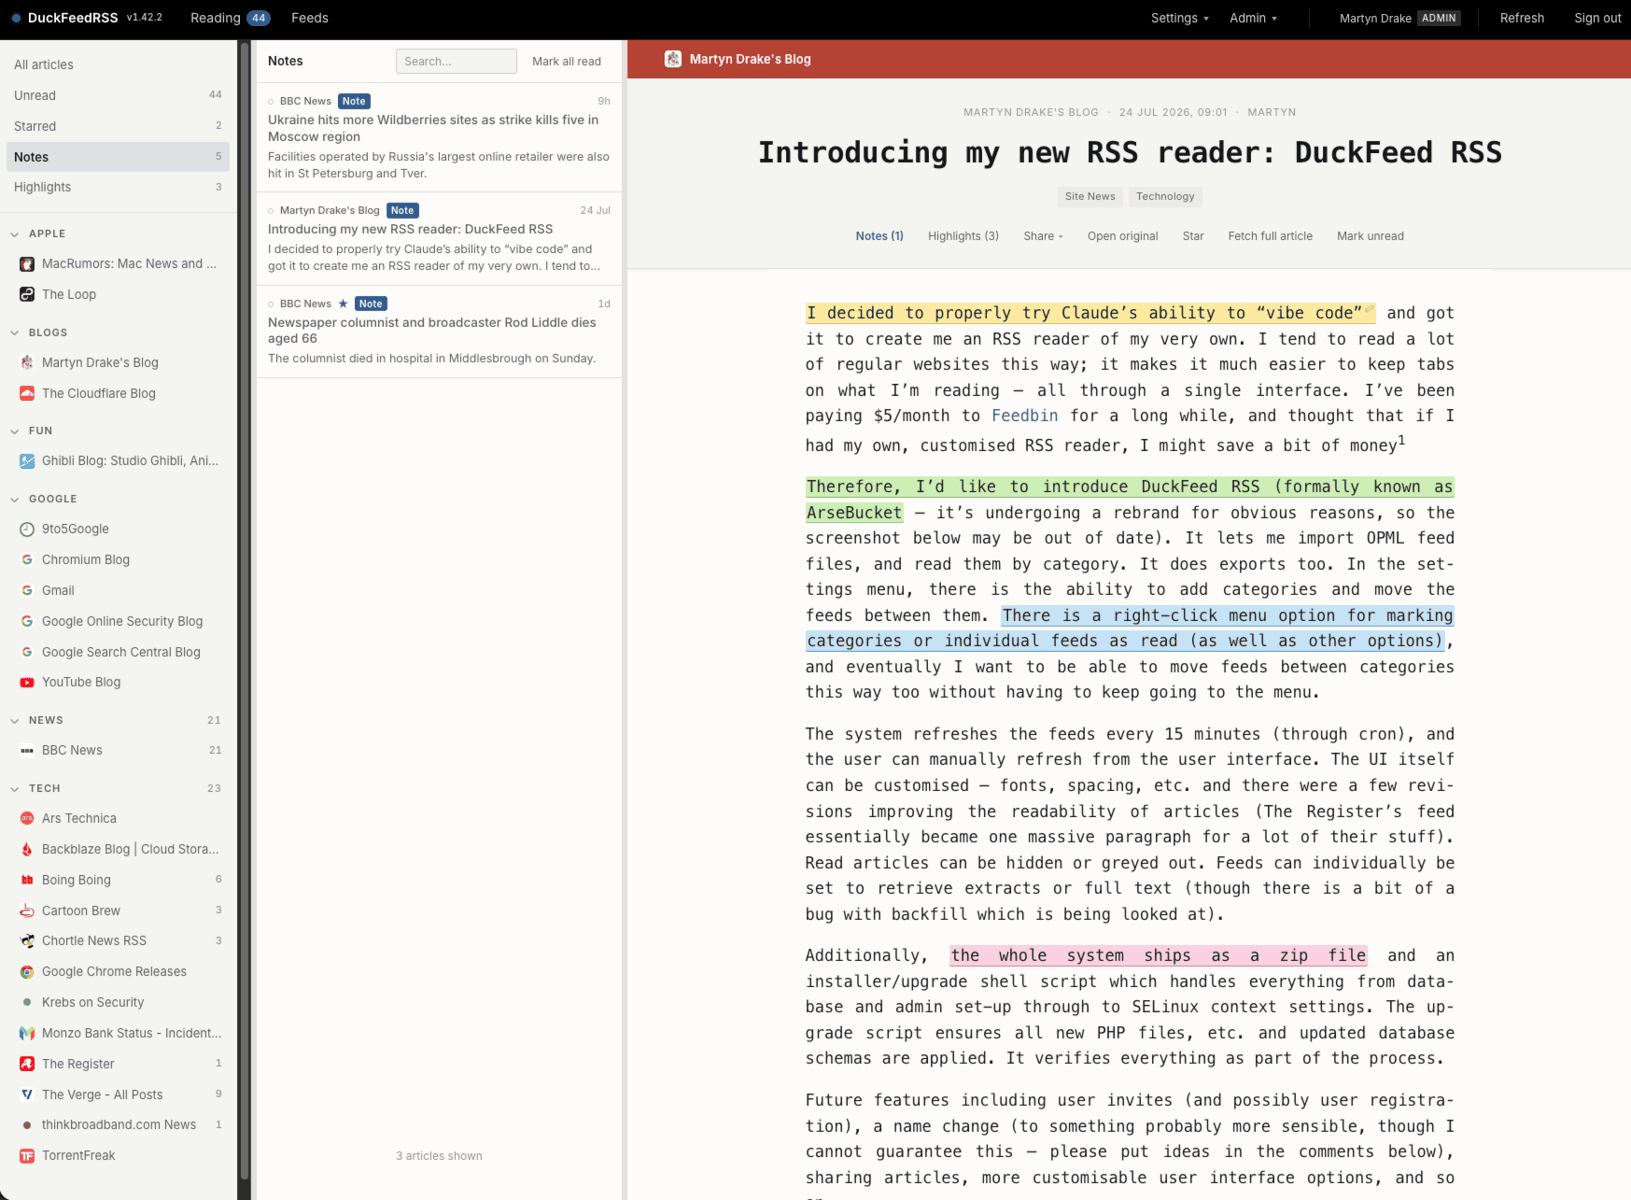
Task: Open the Settings dropdown menu
Action: [x=1180, y=18]
